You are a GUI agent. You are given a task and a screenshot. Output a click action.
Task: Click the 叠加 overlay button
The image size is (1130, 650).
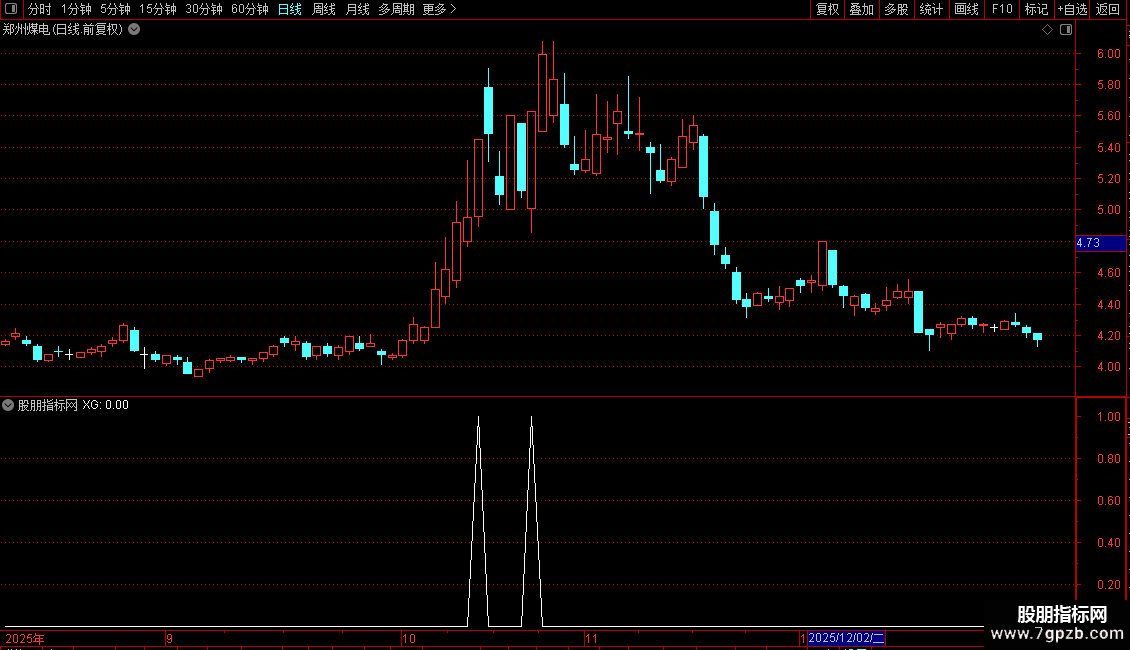tap(862, 9)
